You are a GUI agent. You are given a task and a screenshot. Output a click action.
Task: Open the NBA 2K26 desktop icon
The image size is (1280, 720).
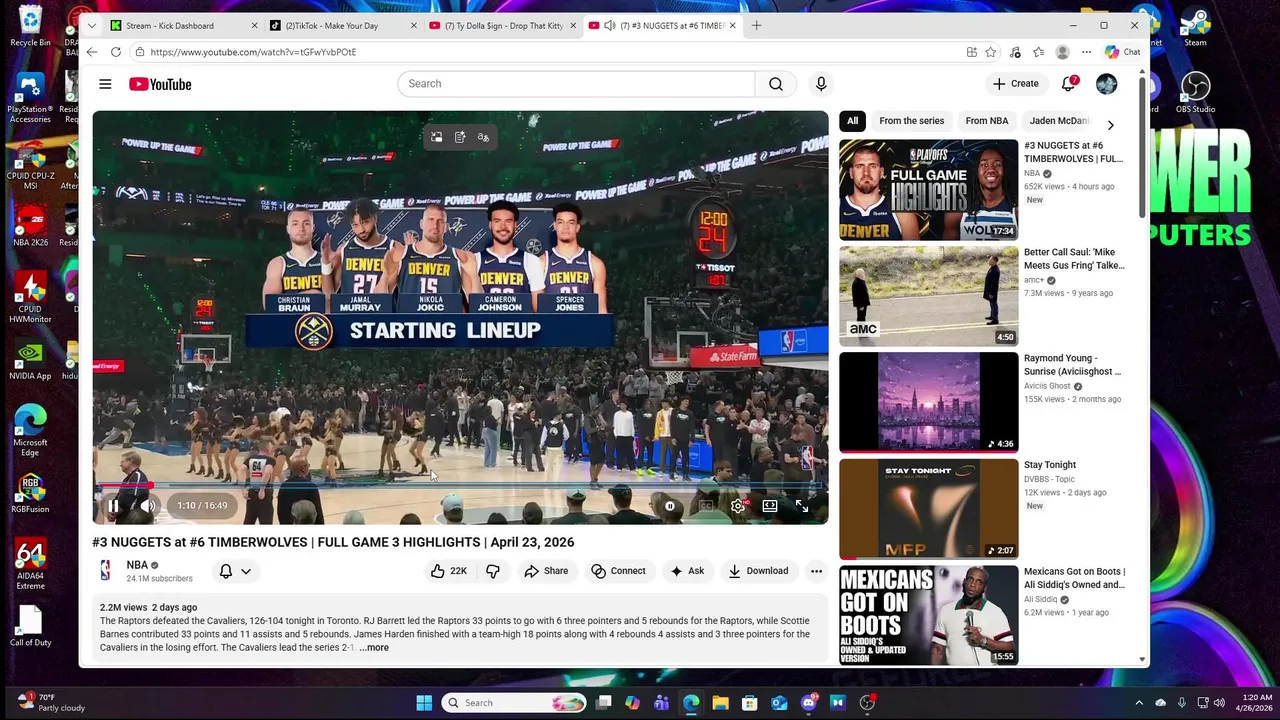click(30, 226)
